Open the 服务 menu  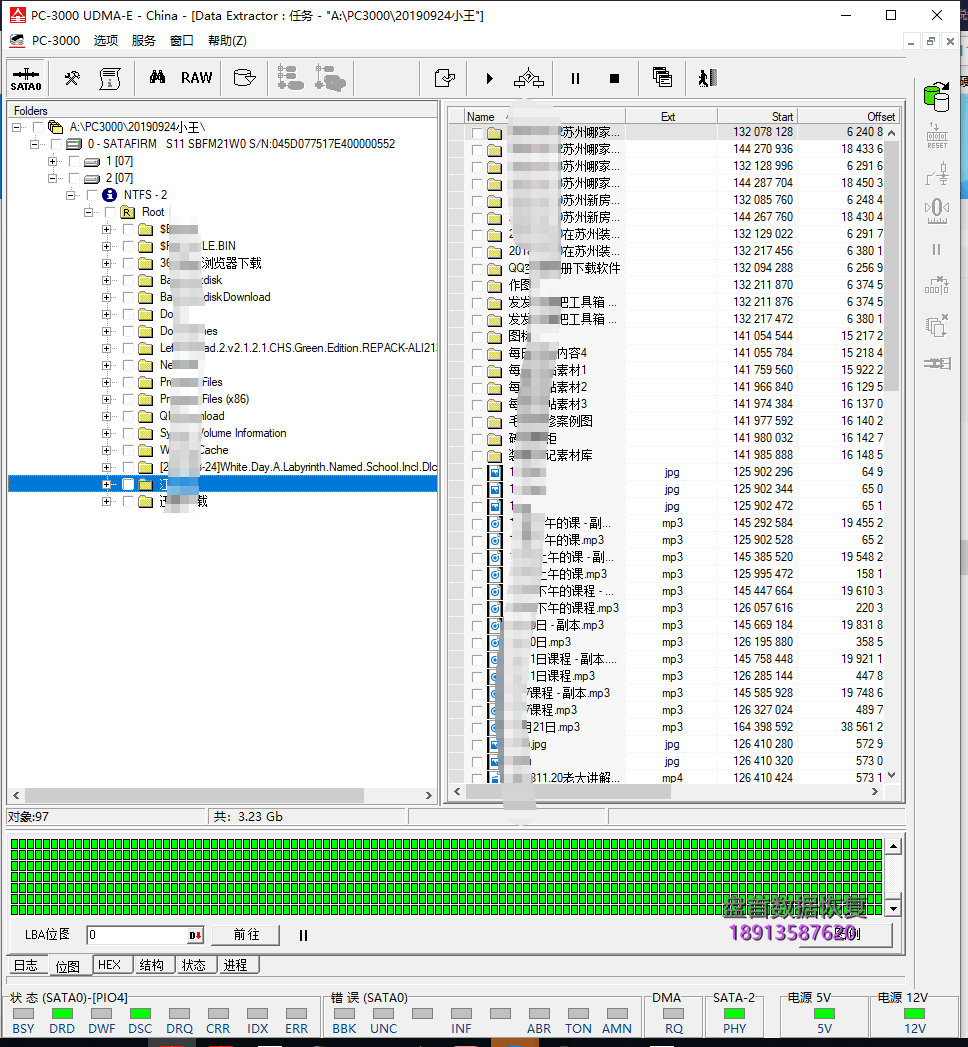coord(144,41)
